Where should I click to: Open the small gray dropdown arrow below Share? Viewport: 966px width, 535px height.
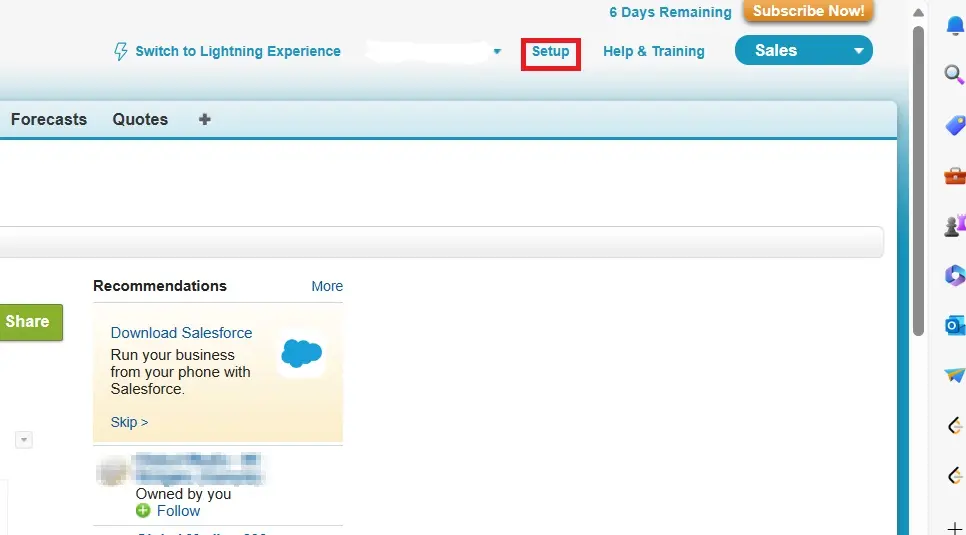tap(23, 439)
